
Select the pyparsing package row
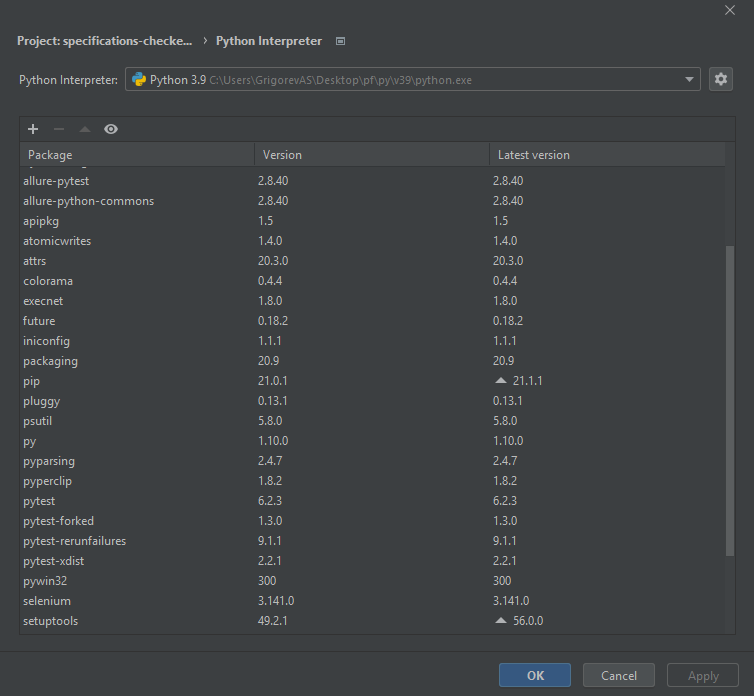pyautogui.click(x=372, y=461)
